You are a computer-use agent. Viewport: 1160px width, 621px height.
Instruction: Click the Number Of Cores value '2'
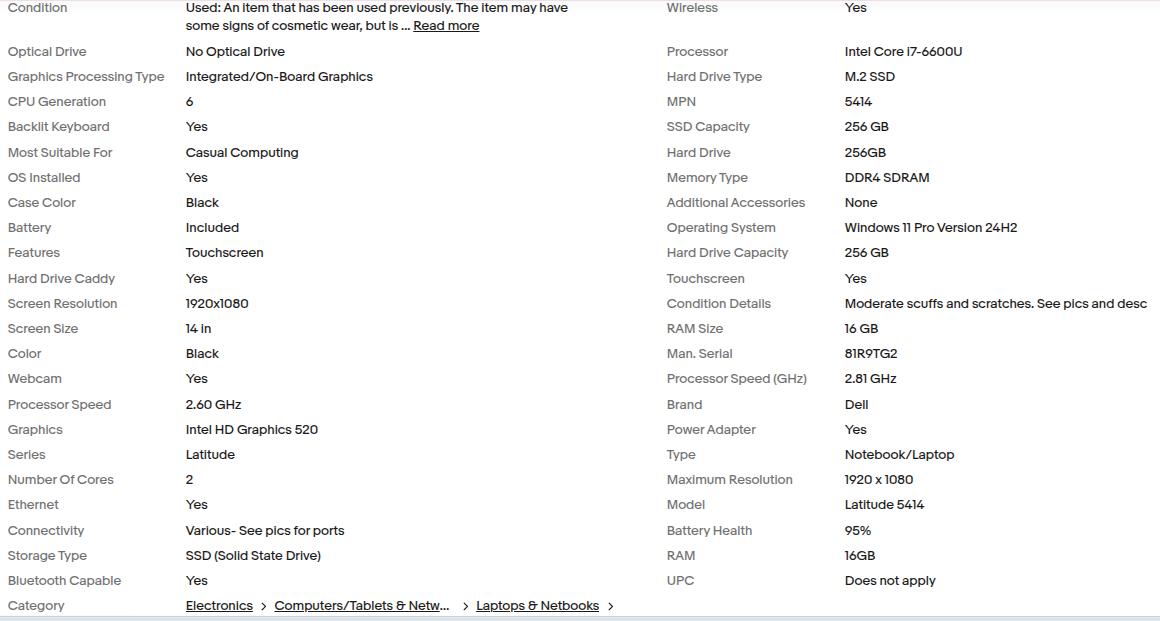point(189,480)
